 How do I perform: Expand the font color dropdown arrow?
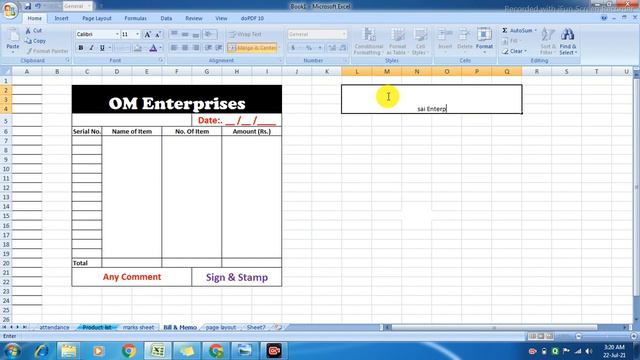tap(160, 48)
